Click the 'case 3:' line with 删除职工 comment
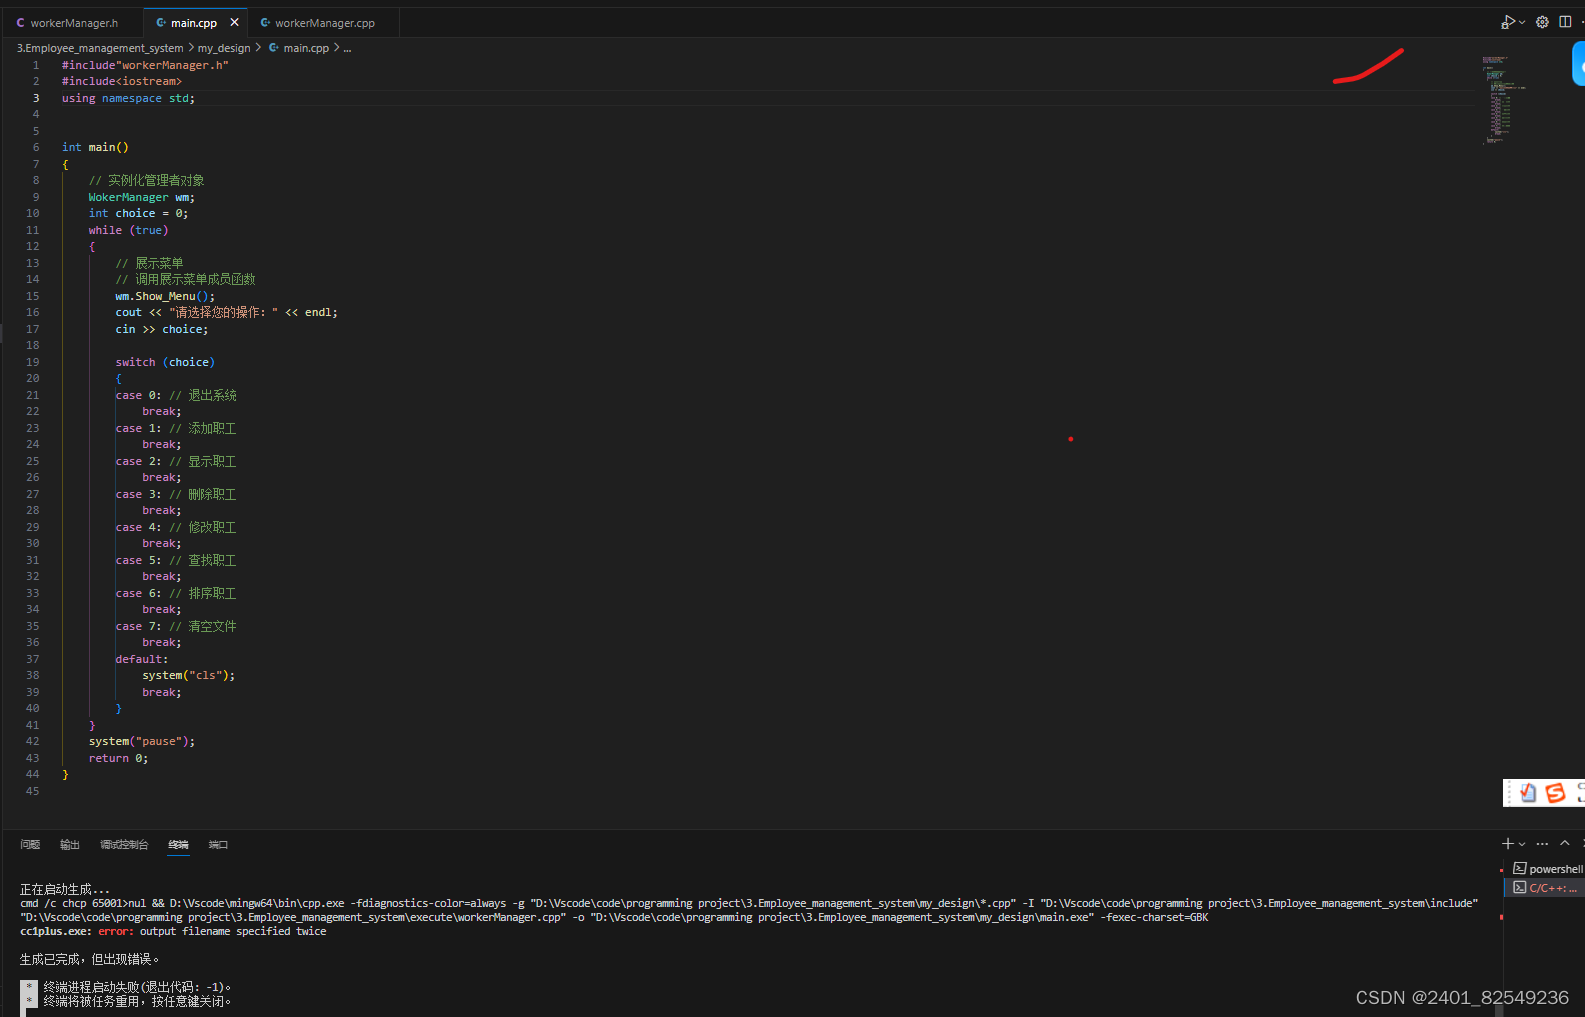This screenshot has width=1585, height=1017. click(x=176, y=494)
